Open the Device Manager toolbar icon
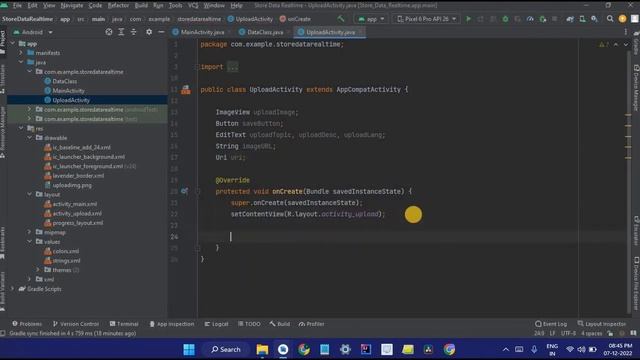640x360 pixels. click(582, 19)
